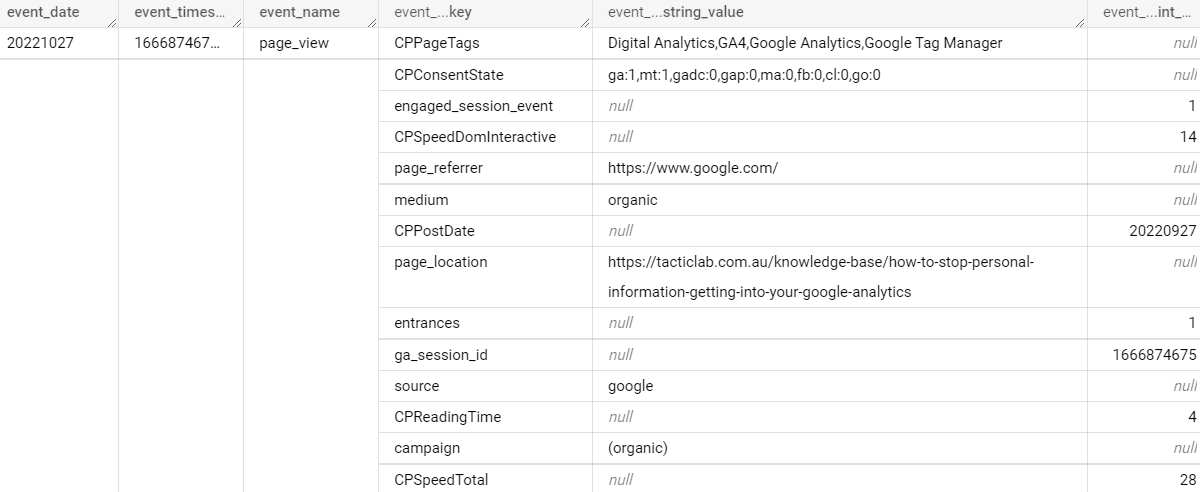Click resize handle of event key column

coord(586,19)
